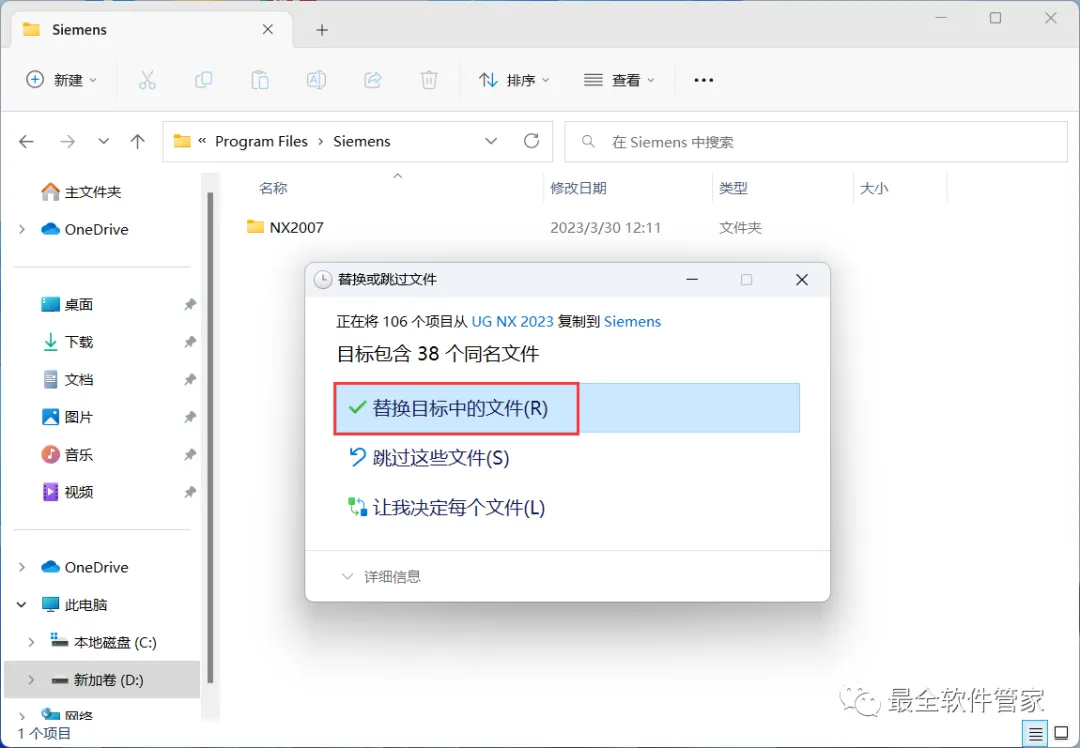
Task: Open 音乐 music in sidebar
Action: [x=68, y=455]
